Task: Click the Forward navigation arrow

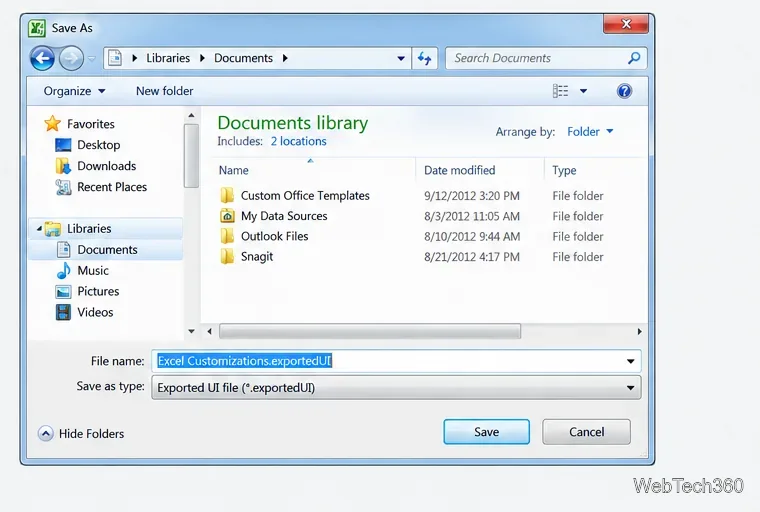Action: pos(71,59)
